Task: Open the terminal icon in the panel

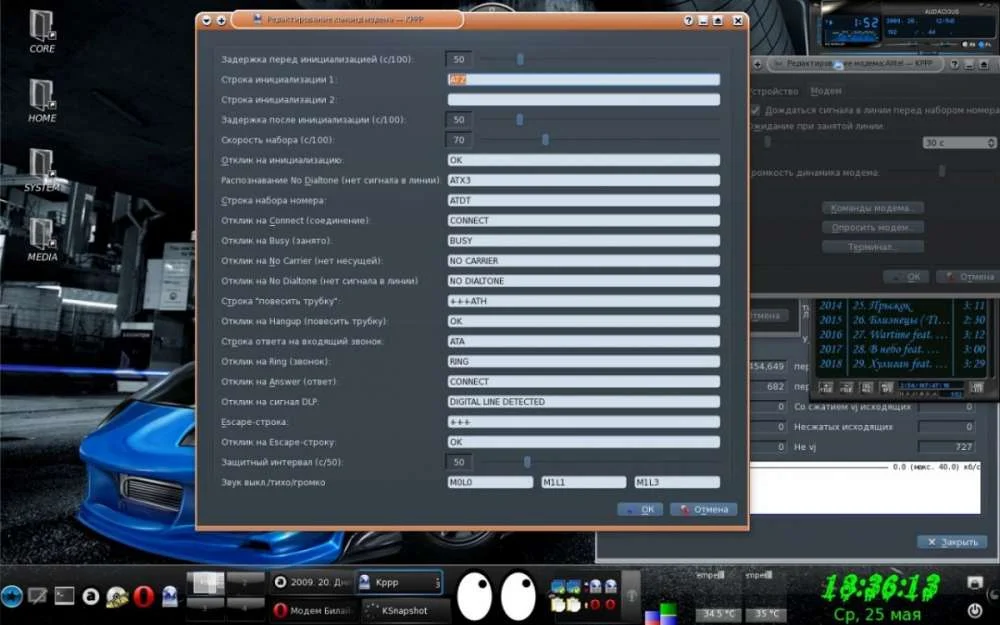Action: coord(64,596)
